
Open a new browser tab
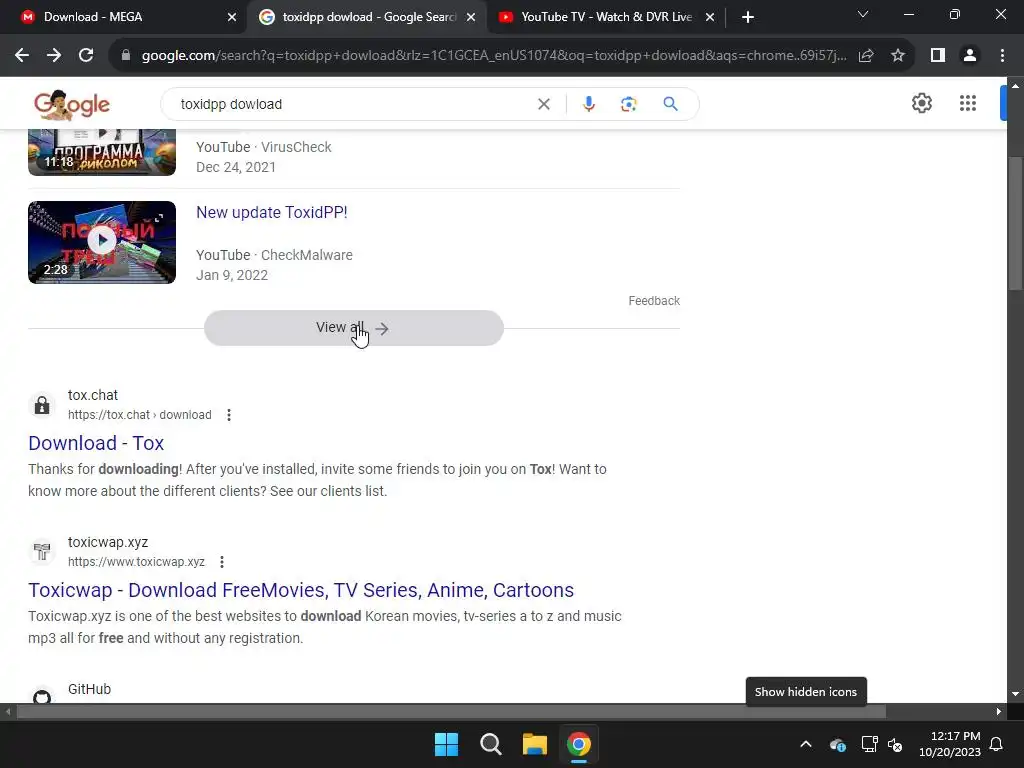click(748, 17)
